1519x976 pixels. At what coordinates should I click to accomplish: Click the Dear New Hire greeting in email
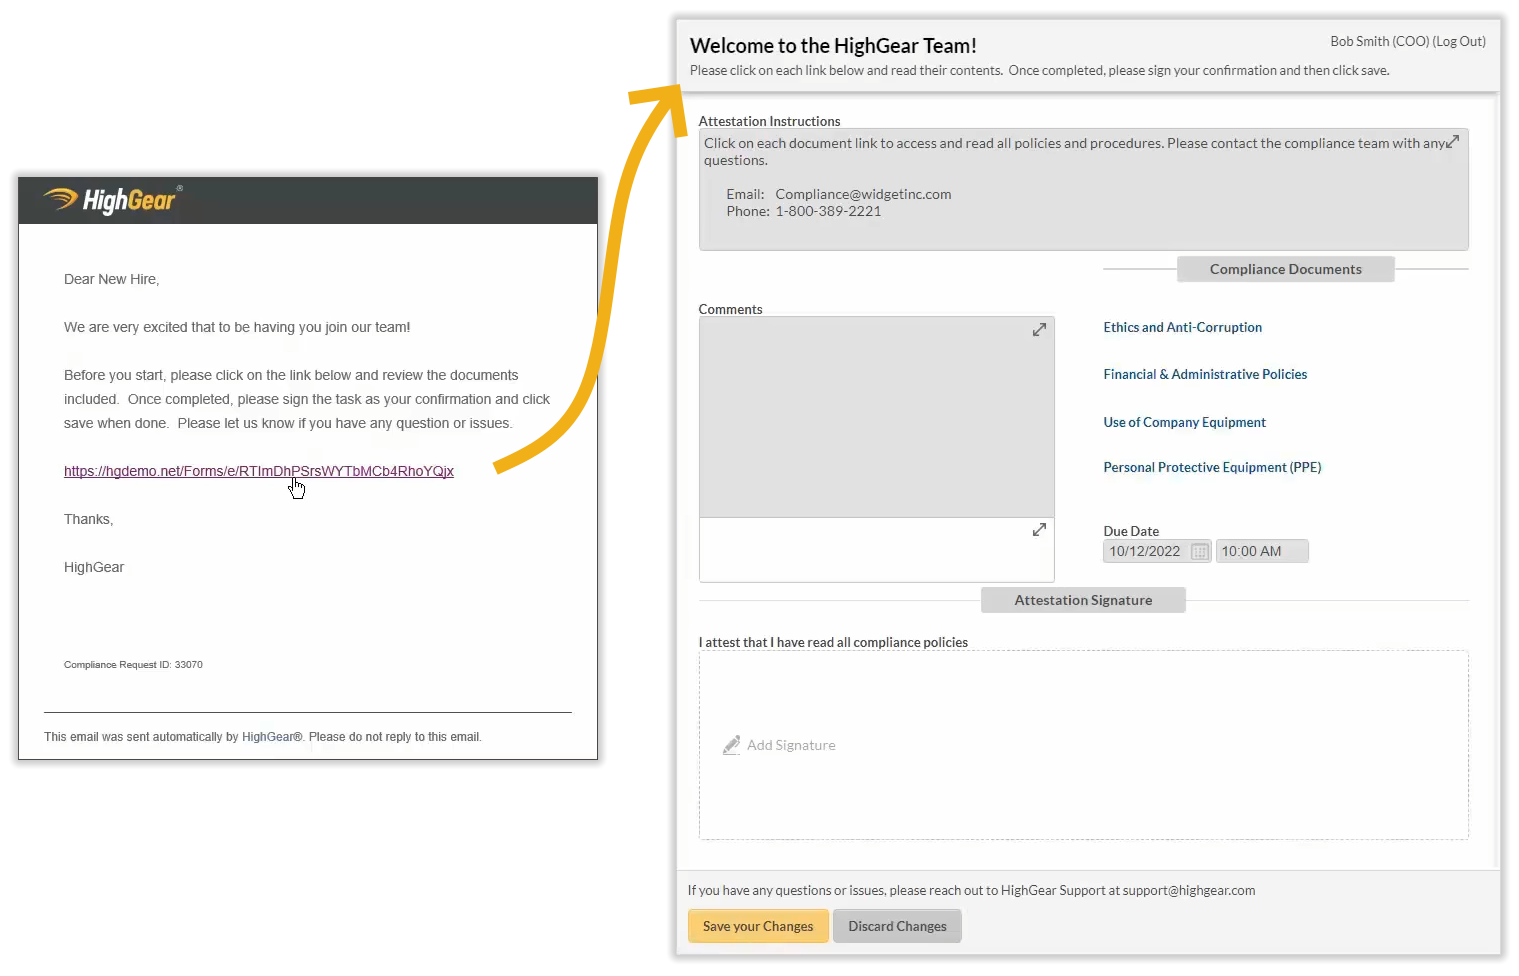pos(111,279)
